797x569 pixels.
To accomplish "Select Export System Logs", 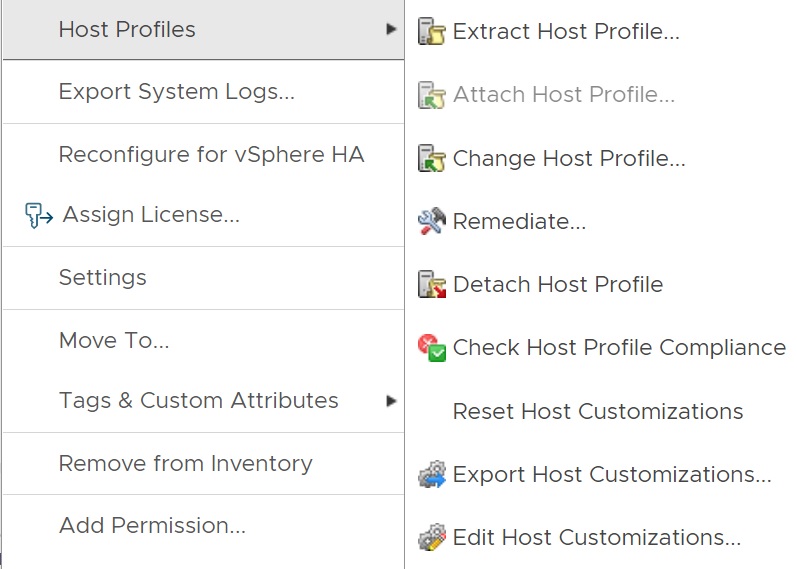I will point(176,92).
